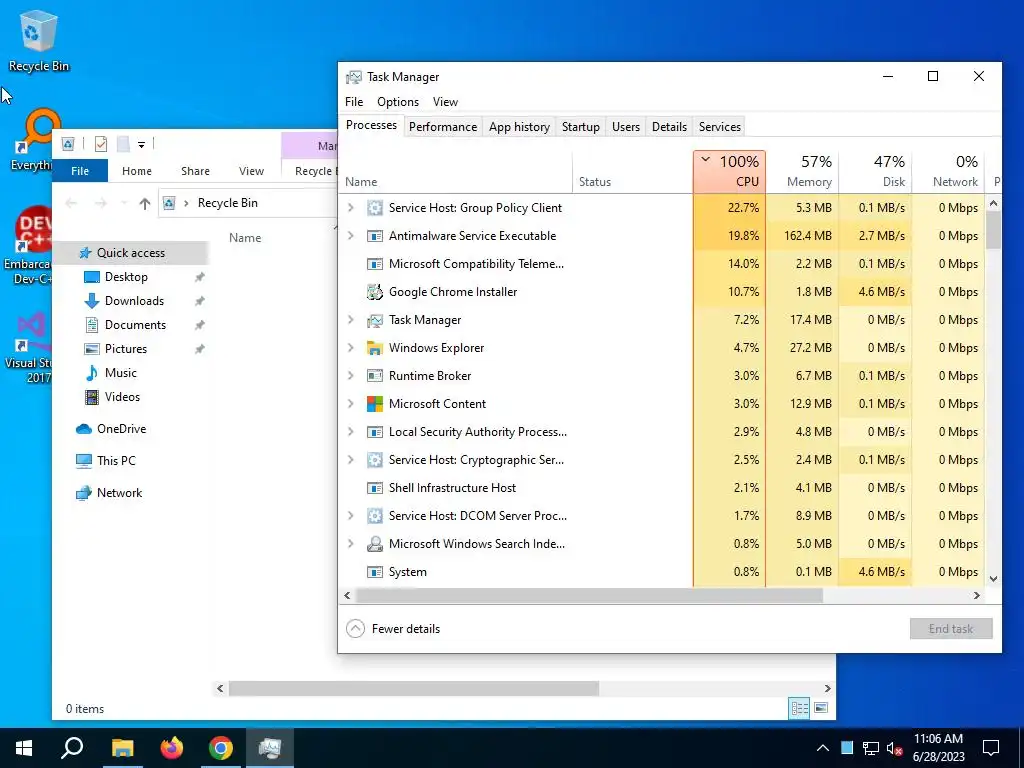
Task: Open Videos folder in File Explorer sidebar
Action: click(121, 397)
